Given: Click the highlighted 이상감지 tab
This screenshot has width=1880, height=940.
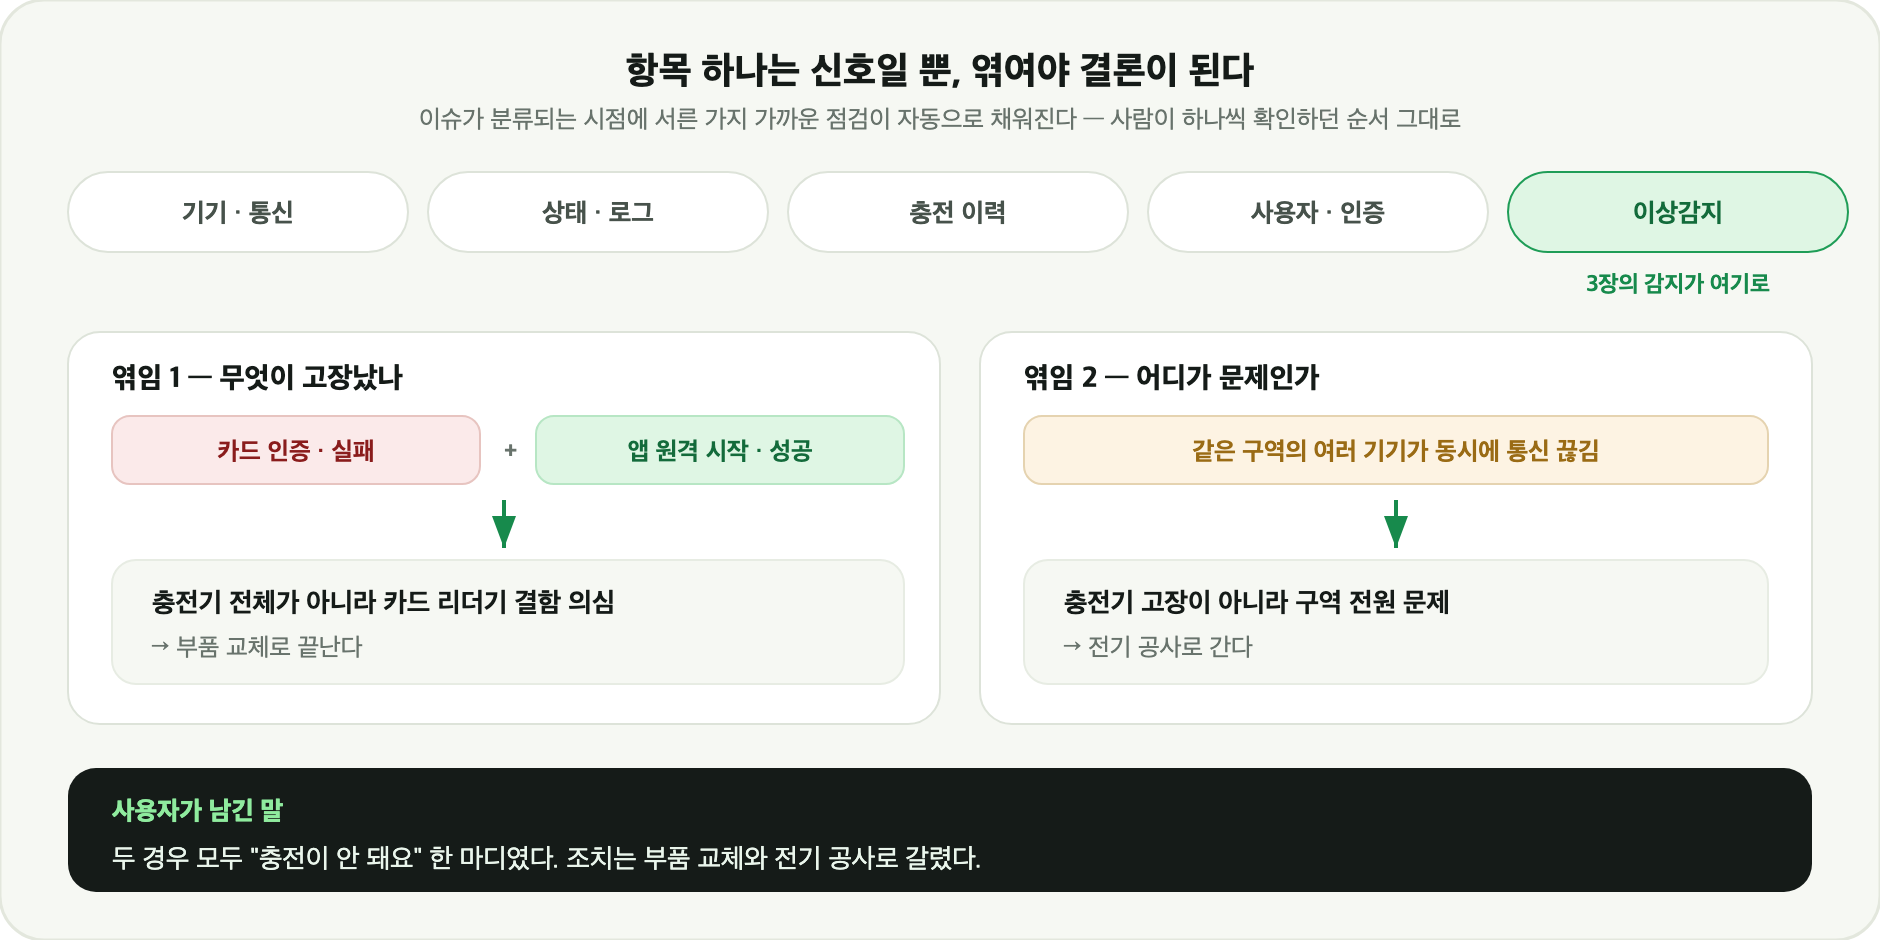Looking at the screenshot, I should (x=1678, y=212).
